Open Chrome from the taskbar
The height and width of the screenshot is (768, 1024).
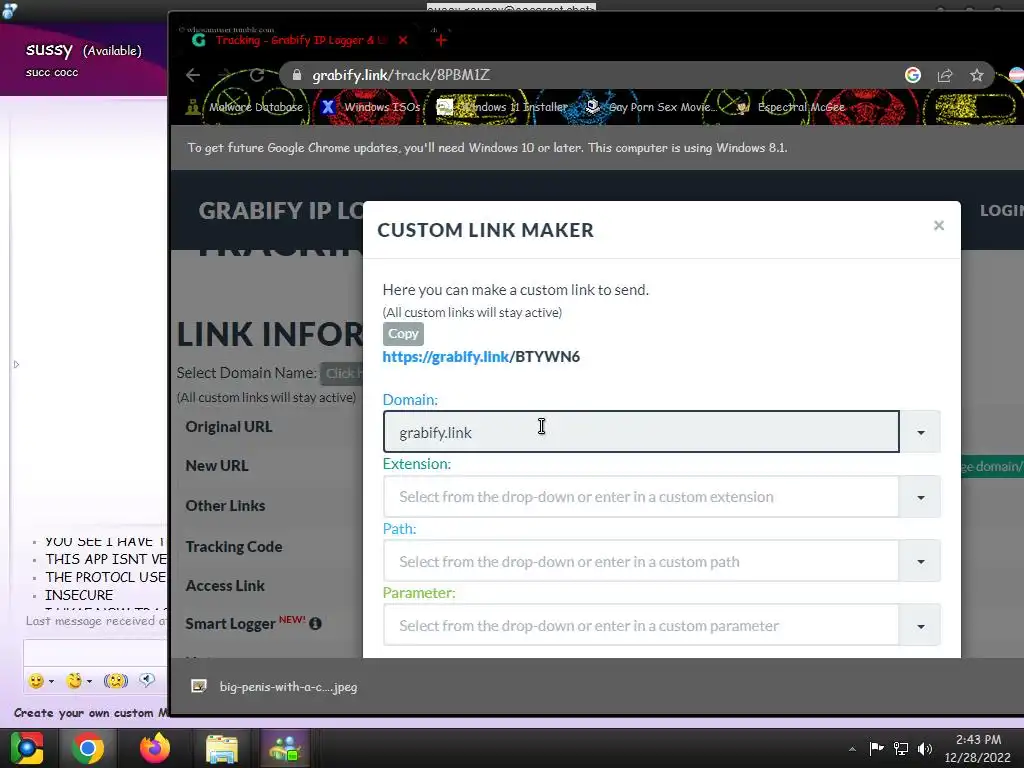click(88, 748)
